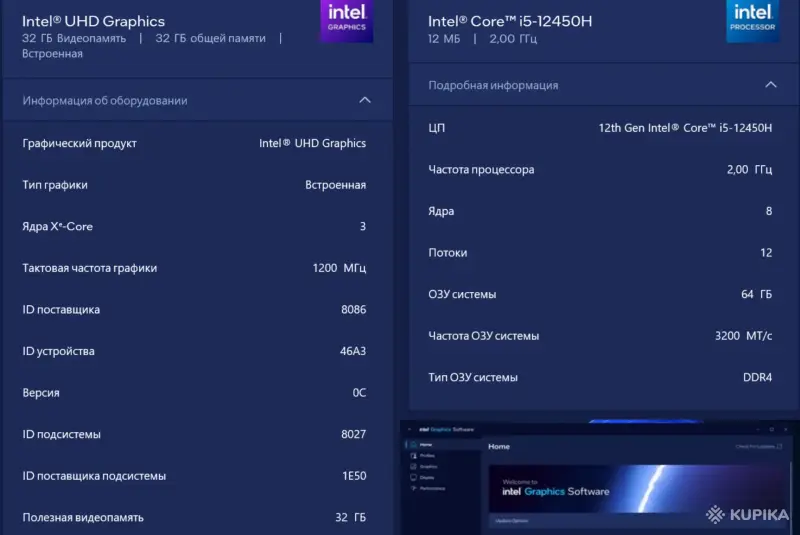This screenshot has height=535, width=800.
Task: Maximize the Intel Graphics Software window
Action: click(x=771, y=429)
